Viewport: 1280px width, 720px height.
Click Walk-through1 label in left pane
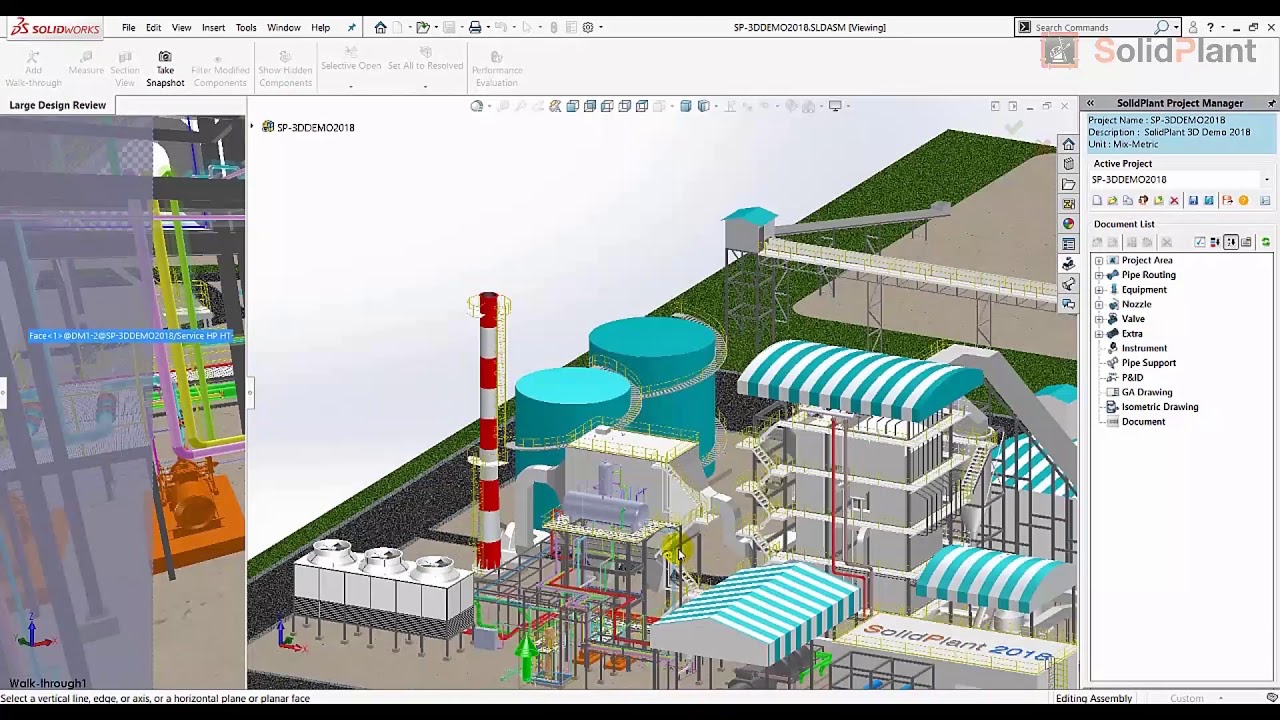click(48, 684)
